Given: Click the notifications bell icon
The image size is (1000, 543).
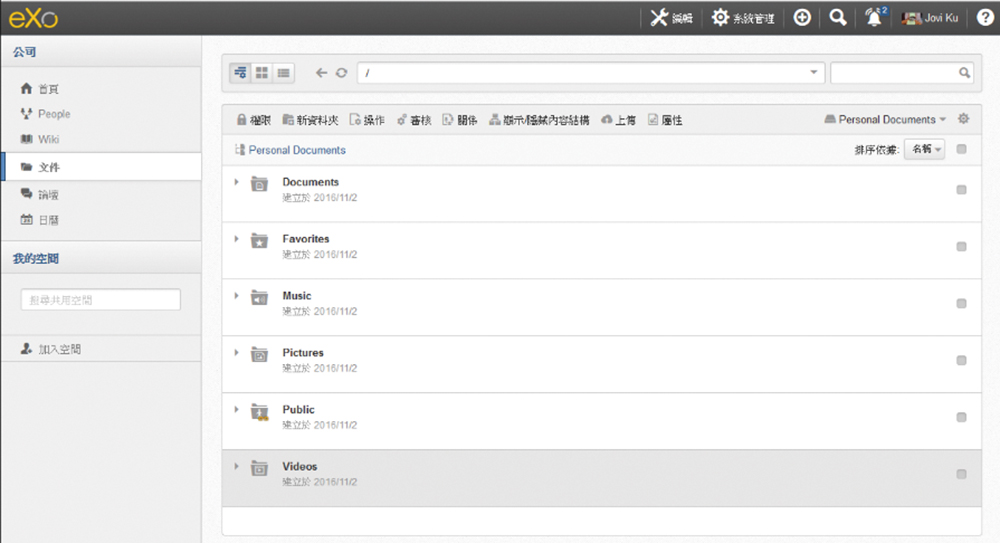Looking at the screenshot, I should pos(874,18).
